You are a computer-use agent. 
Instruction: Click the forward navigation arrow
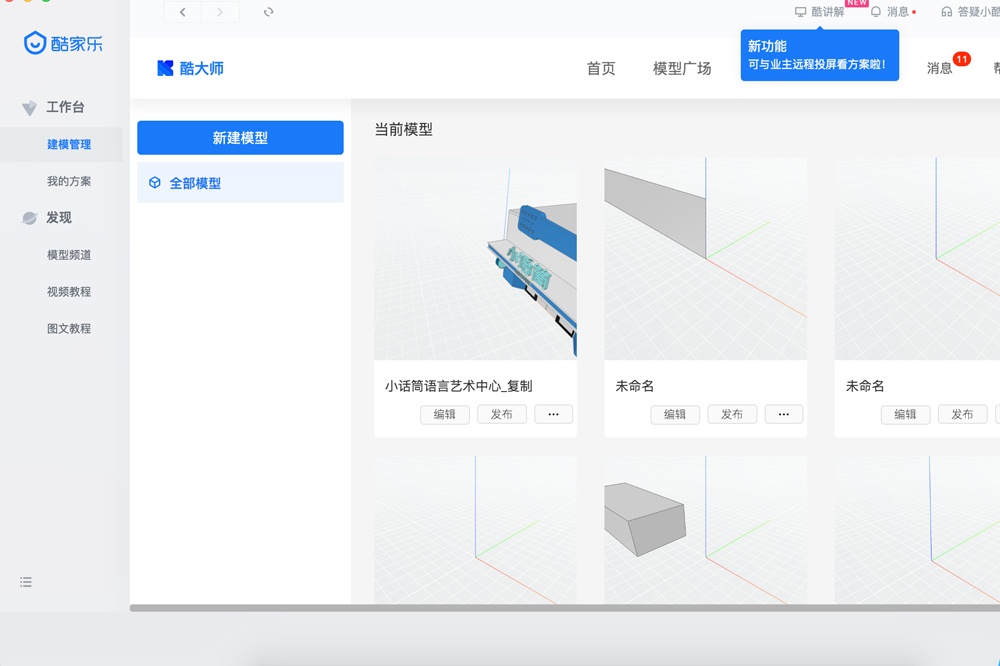[220, 12]
